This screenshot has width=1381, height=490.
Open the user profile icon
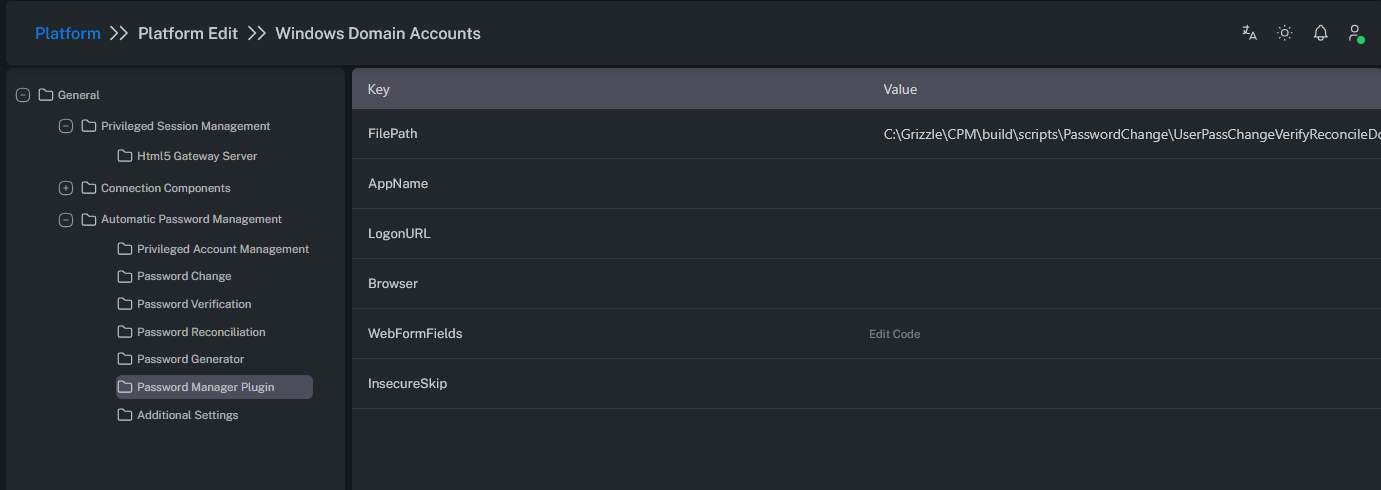coord(1355,33)
